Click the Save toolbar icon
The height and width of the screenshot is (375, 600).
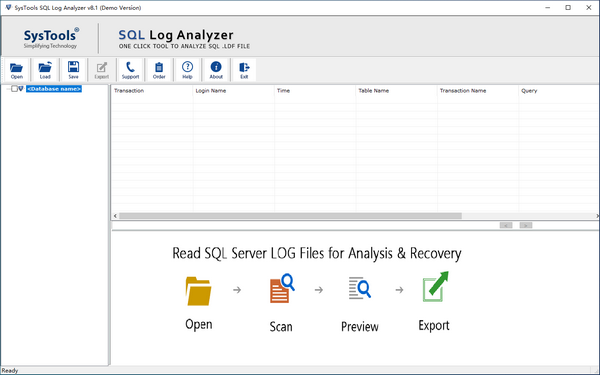(73, 70)
